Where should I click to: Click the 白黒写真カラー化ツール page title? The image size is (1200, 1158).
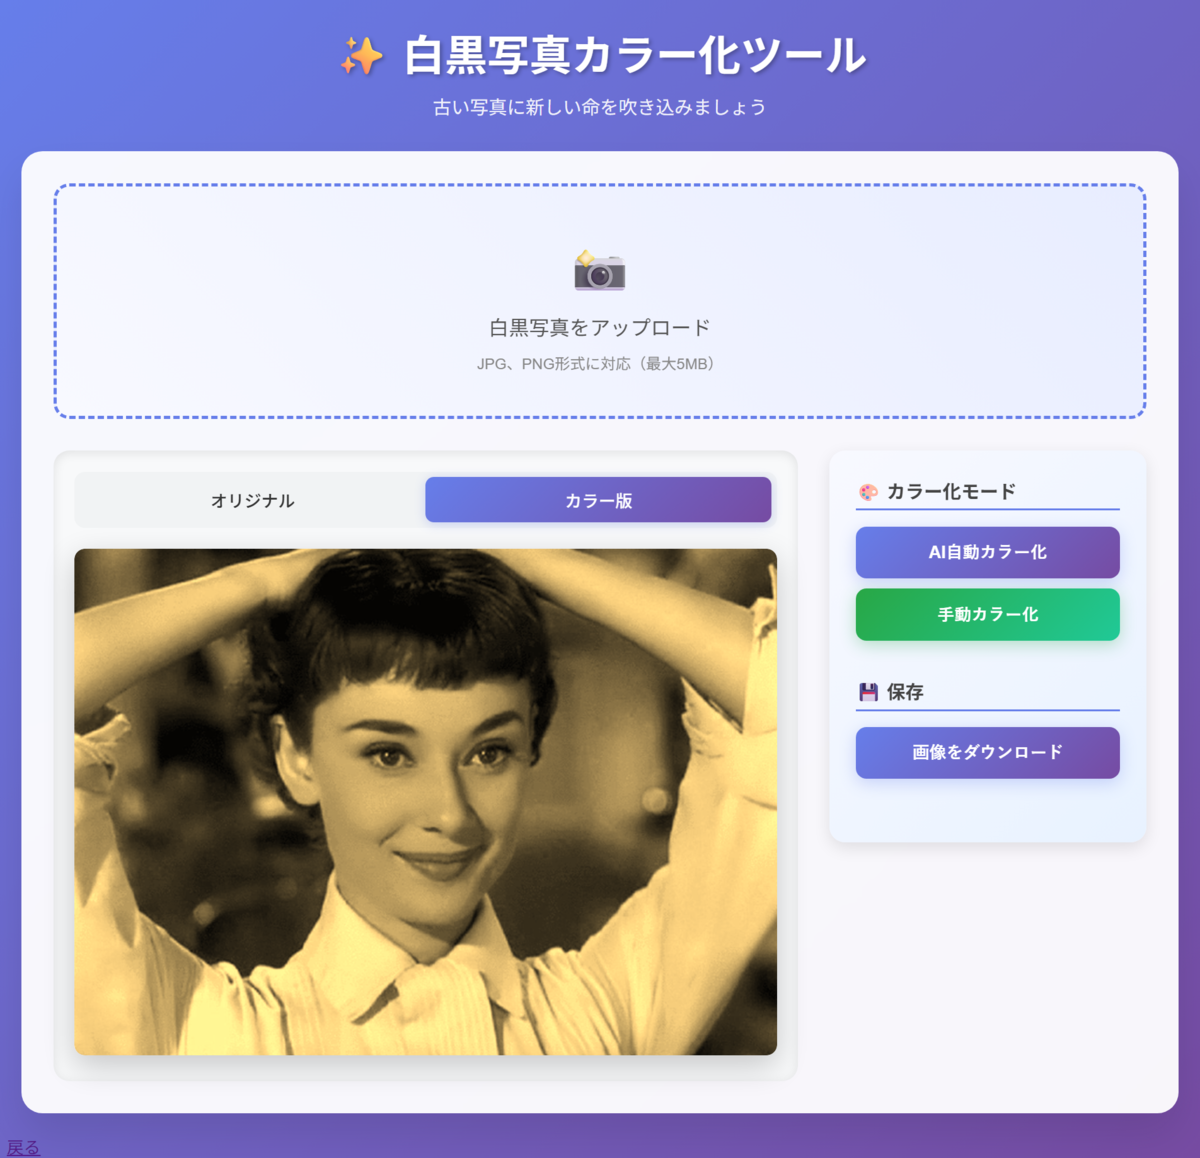click(635, 55)
